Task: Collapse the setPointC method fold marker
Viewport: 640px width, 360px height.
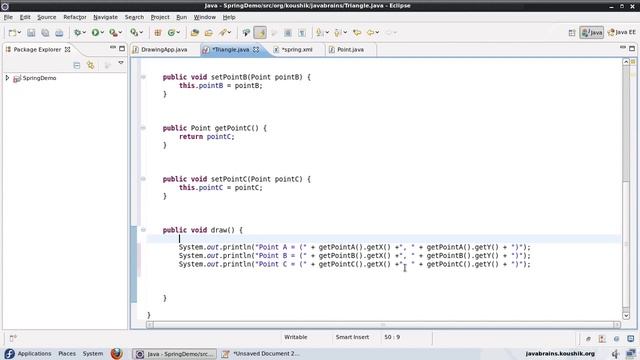Action: pyautogui.click(x=143, y=179)
